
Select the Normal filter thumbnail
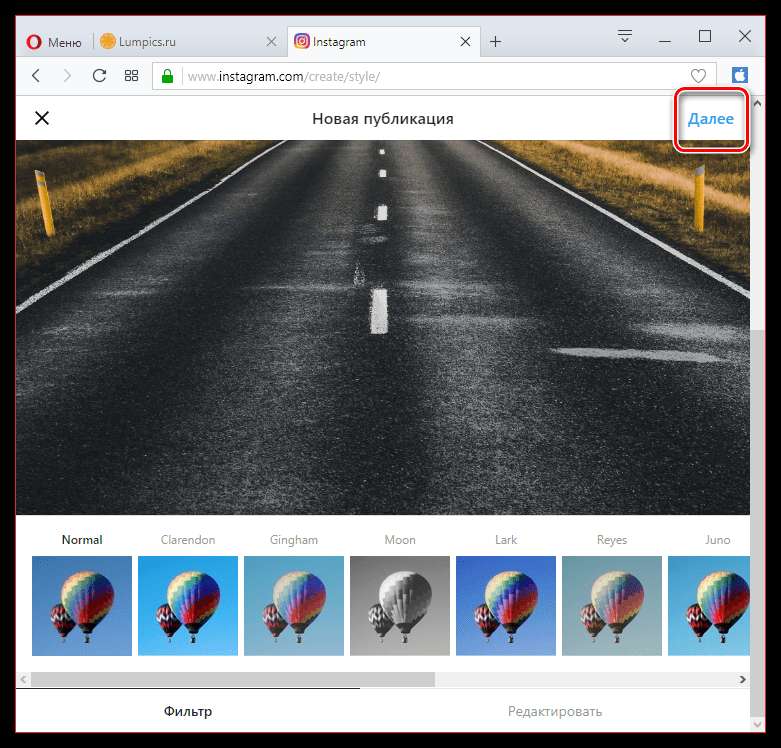pyautogui.click(x=82, y=606)
